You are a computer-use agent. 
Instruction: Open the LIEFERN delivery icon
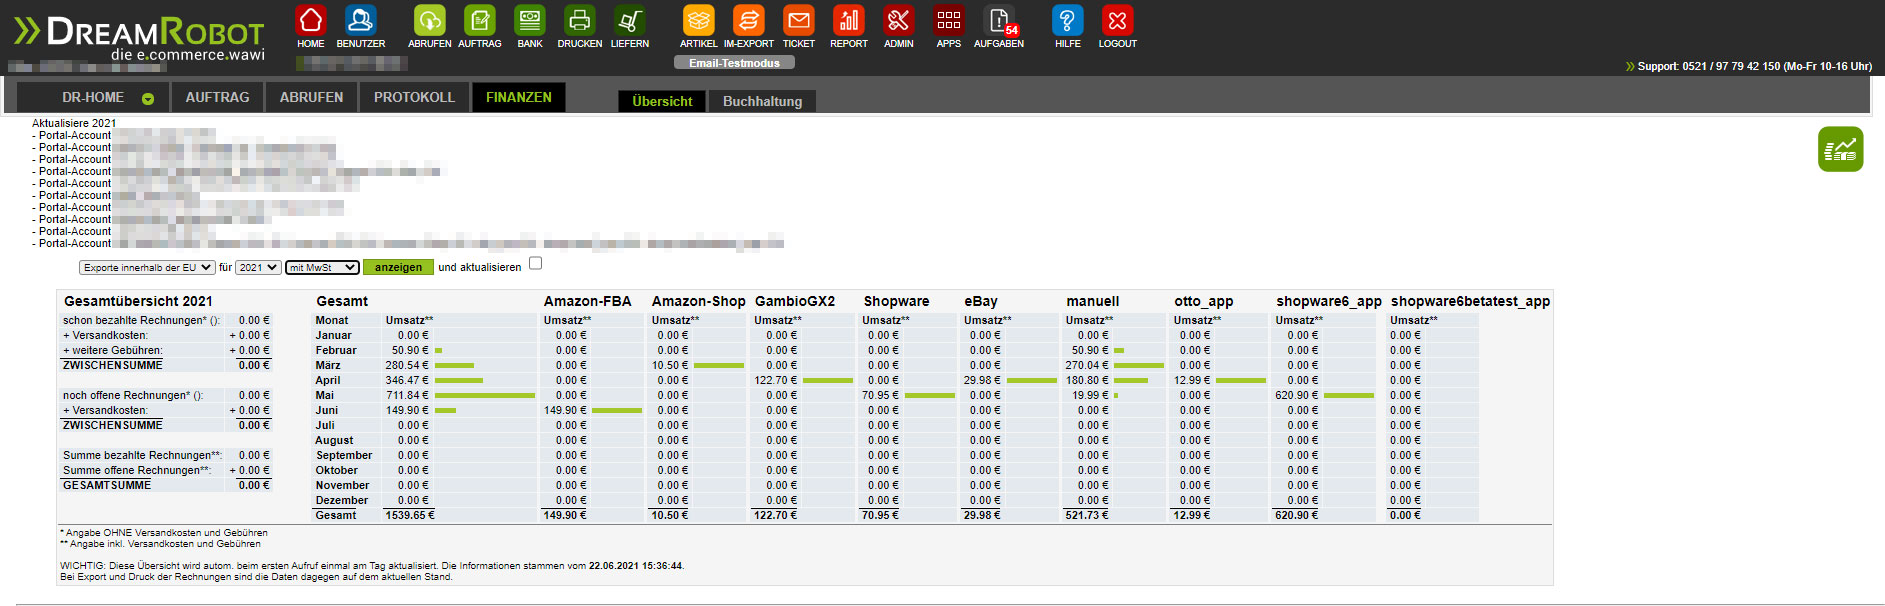click(630, 20)
